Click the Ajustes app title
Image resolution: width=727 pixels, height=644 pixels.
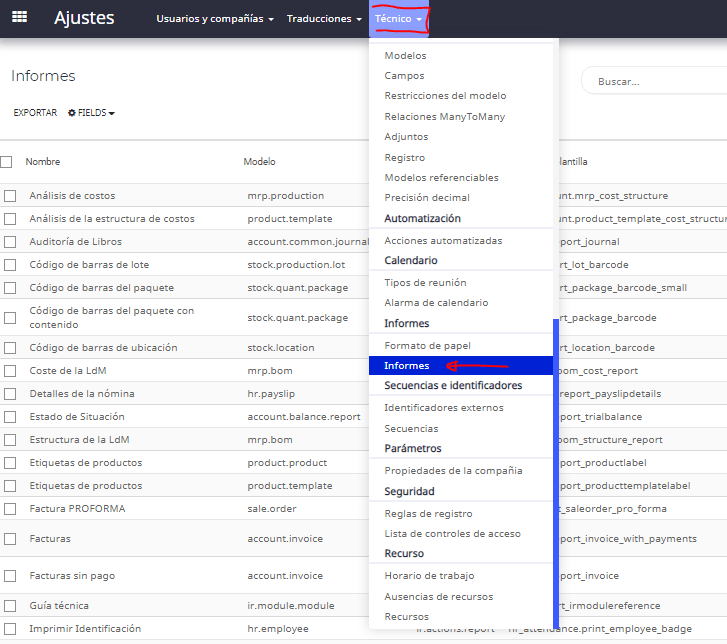[x=84, y=18]
